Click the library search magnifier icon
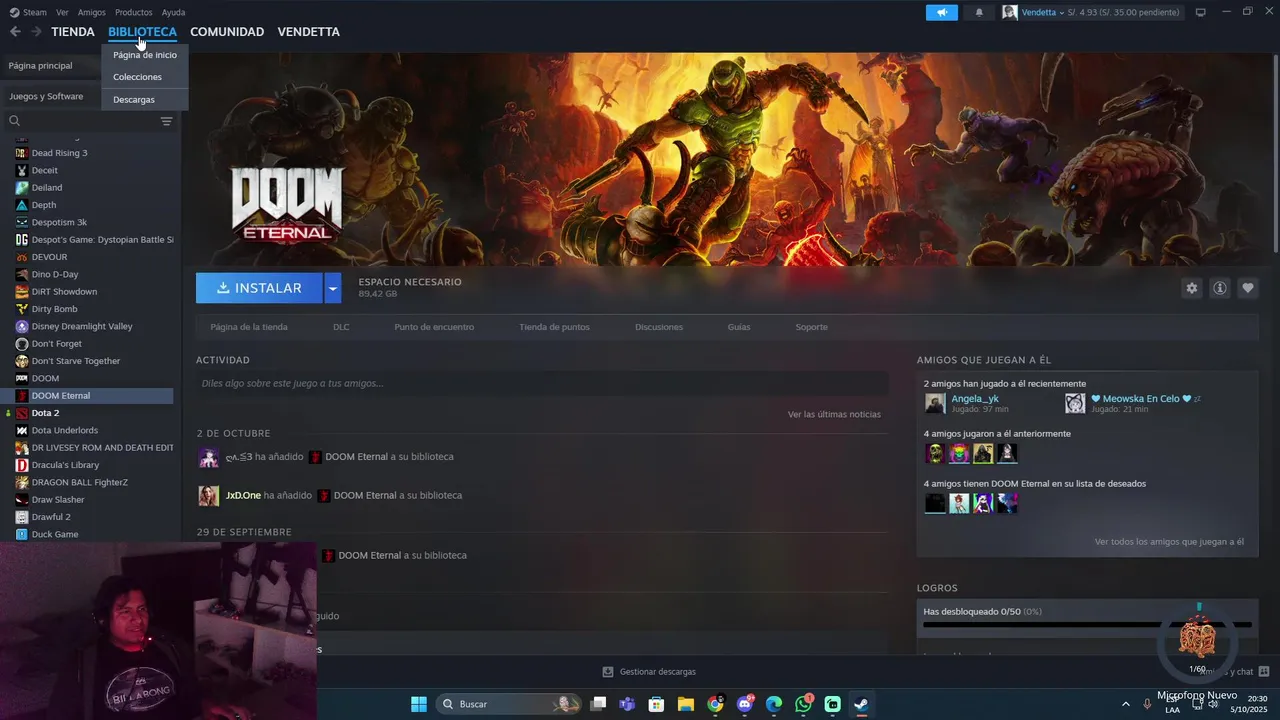This screenshot has height=720, width=1280. click(14, 121)
